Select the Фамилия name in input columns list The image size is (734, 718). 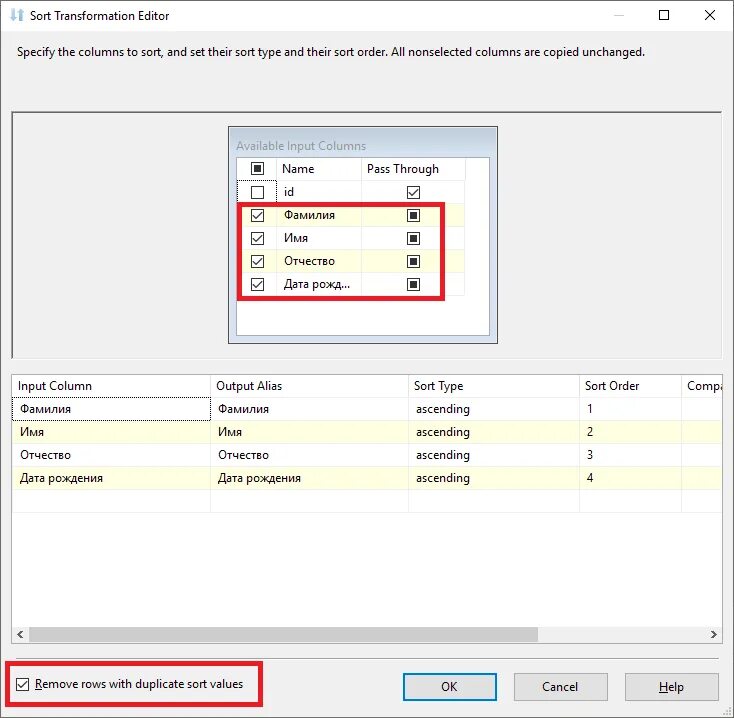(x=319, y=215)
